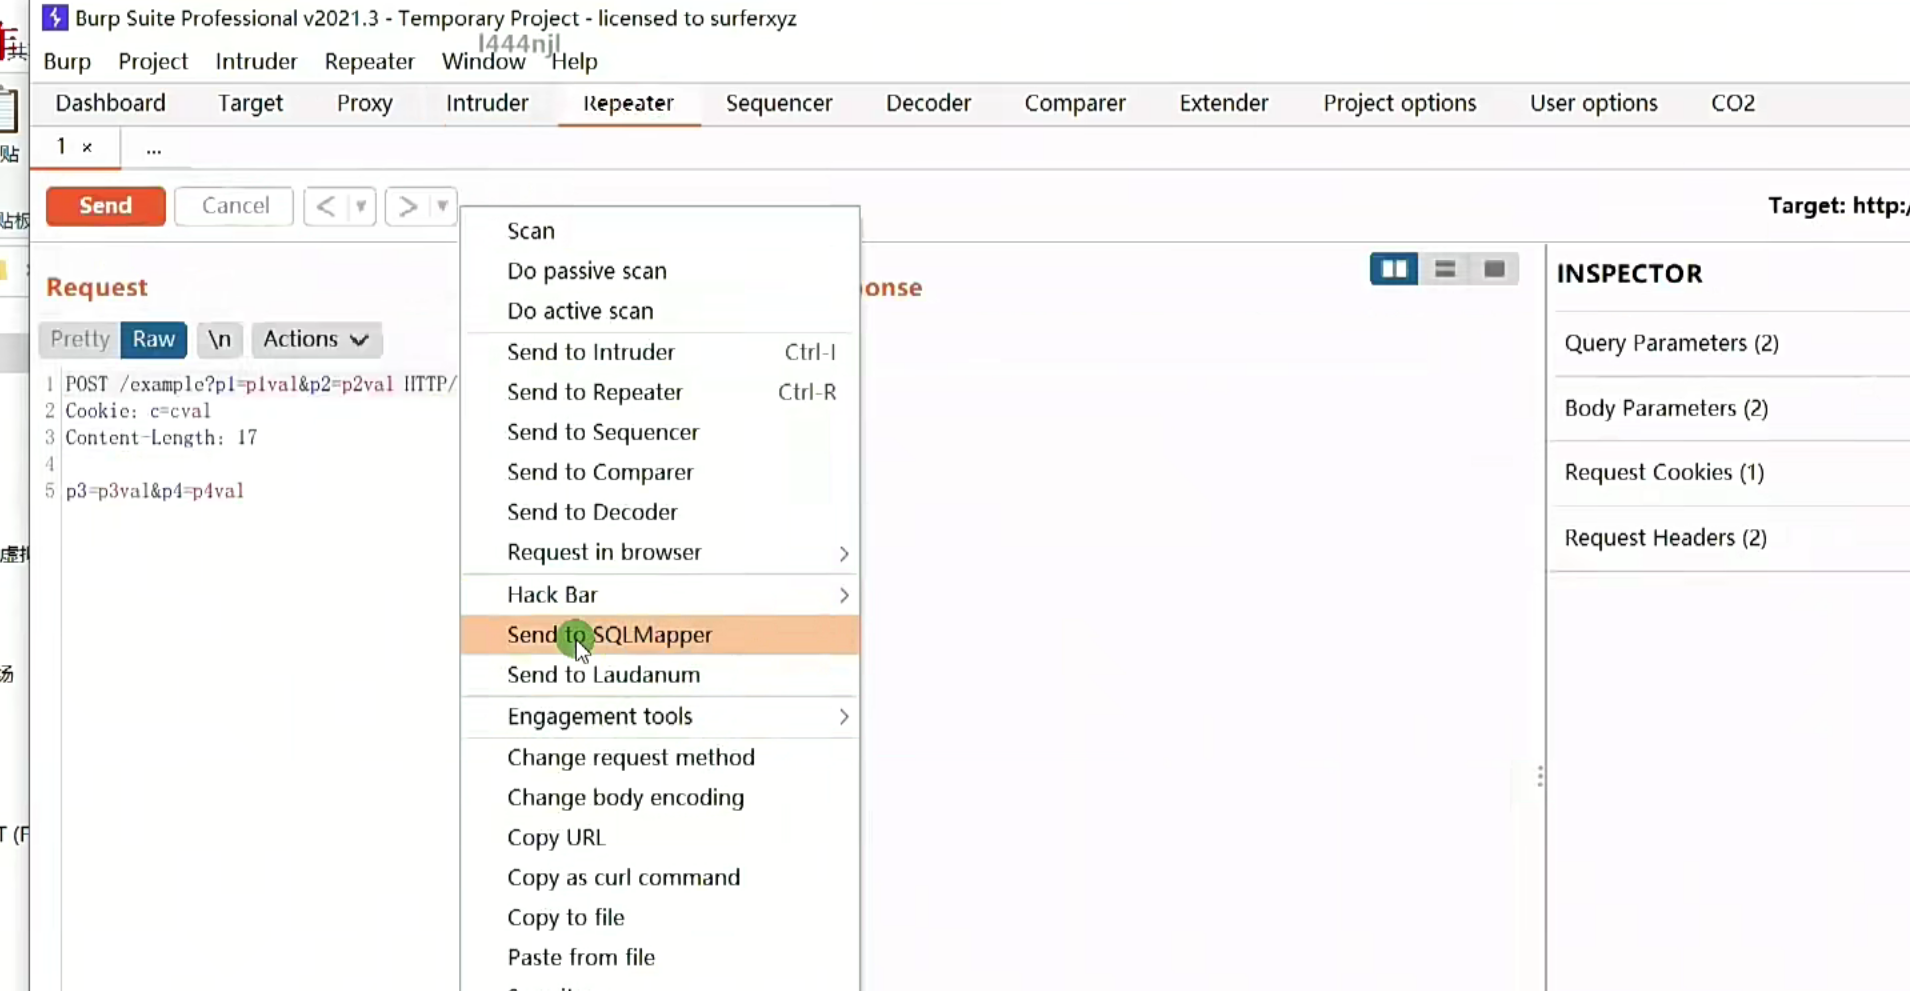The height and width of the screenshot is (991, 1910).
Task: Select the combined single-pane layout icon
Action: pos(1494,269)
